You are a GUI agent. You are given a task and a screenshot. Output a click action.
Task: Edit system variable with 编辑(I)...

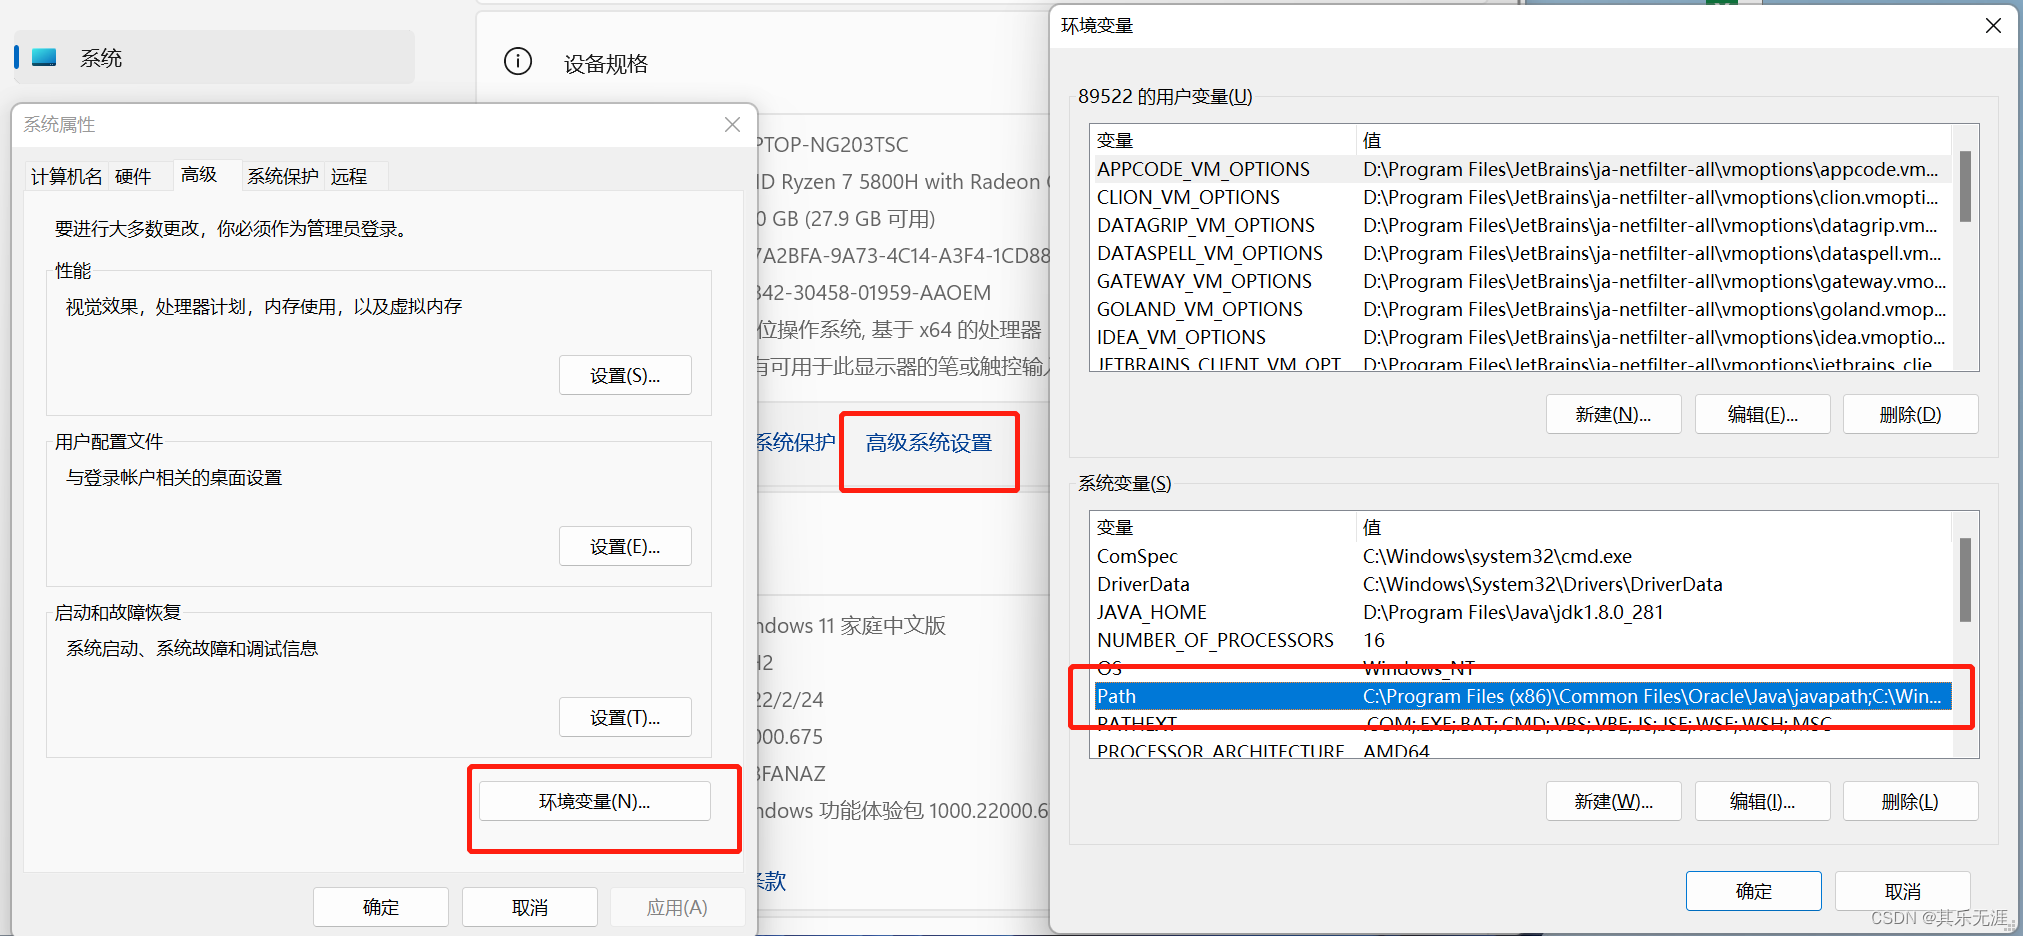(1763, 801)
